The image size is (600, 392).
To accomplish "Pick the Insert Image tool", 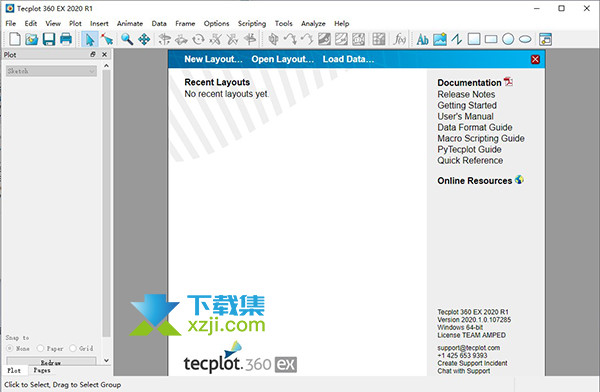I will coord(440,39).
